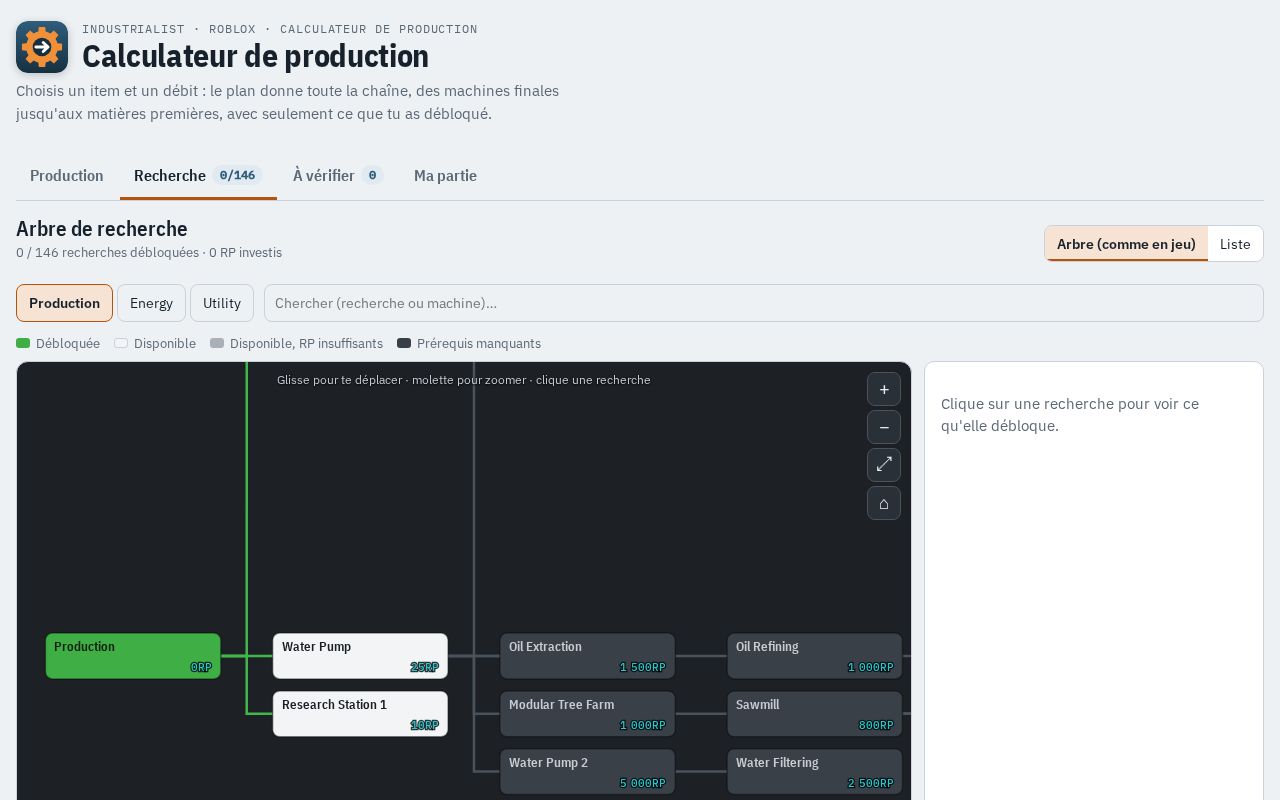Click the Calculateur de production title
This screenshot has height=800, width=1280.
(x=255, y=56)
